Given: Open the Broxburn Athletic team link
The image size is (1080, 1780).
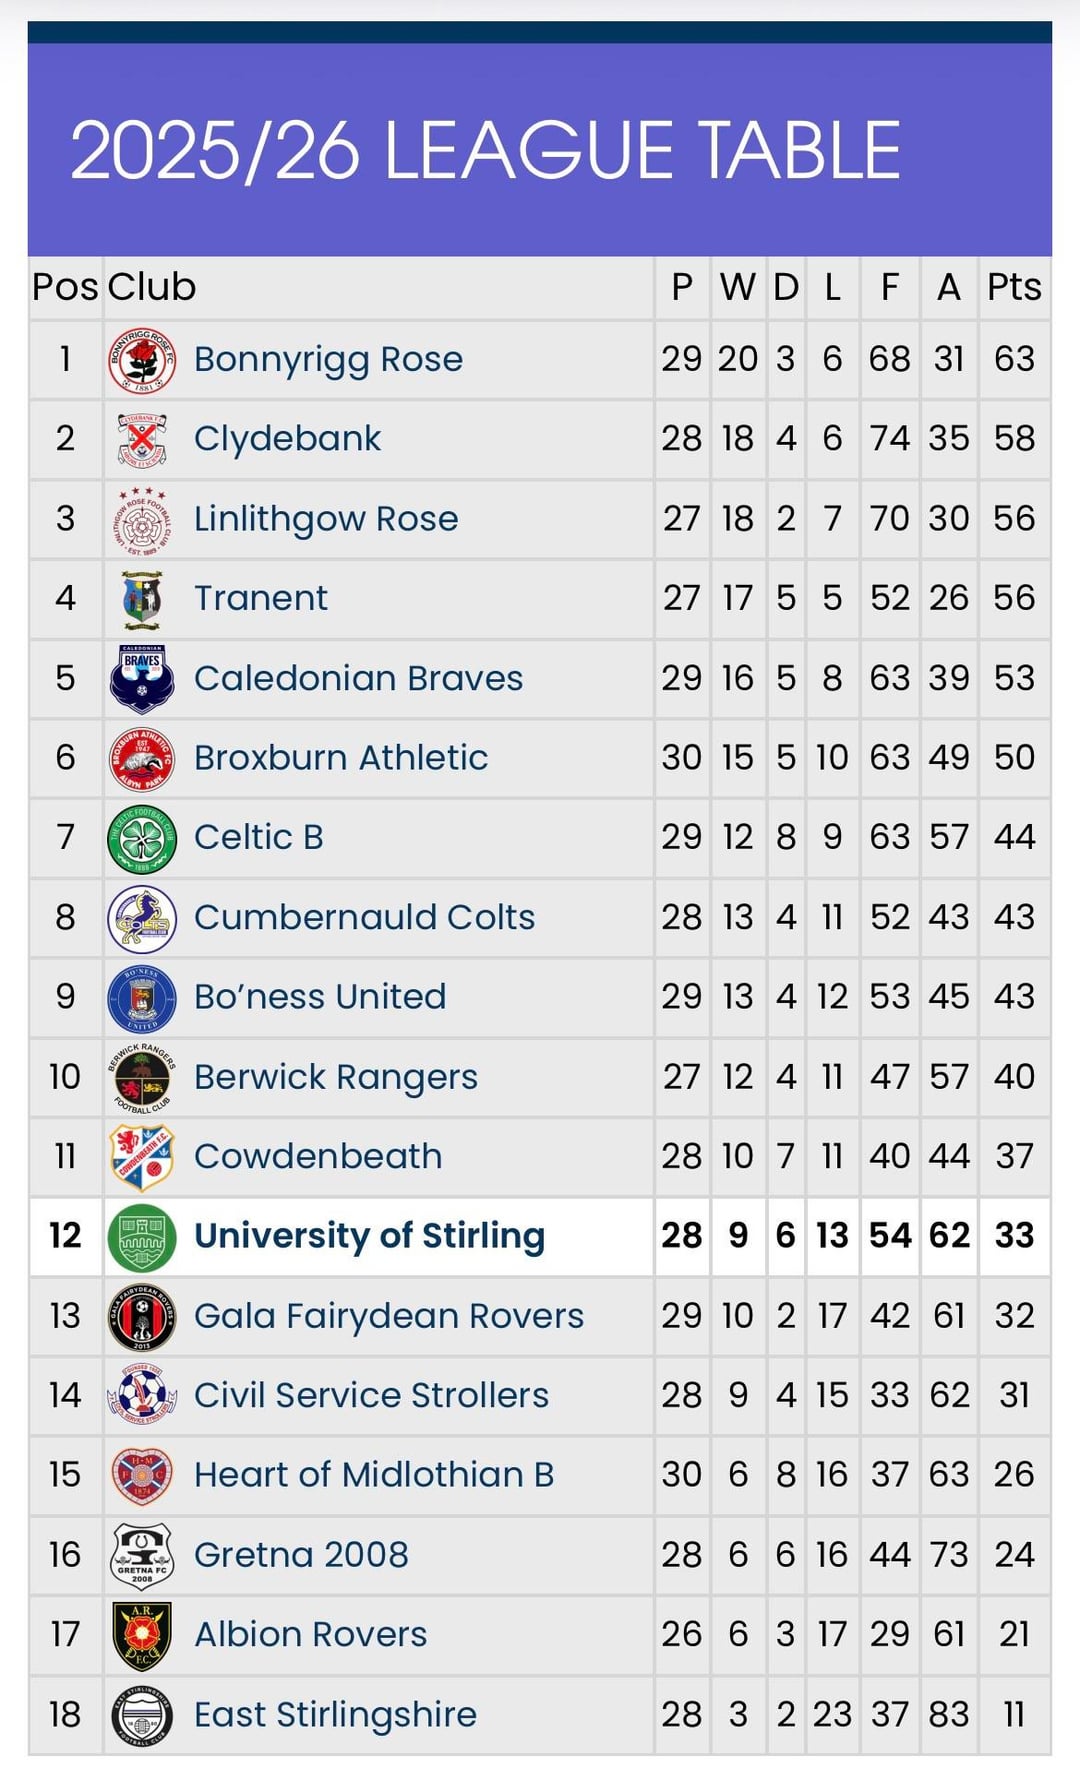Looking at the screenshot, I should (x=341, y=758).
